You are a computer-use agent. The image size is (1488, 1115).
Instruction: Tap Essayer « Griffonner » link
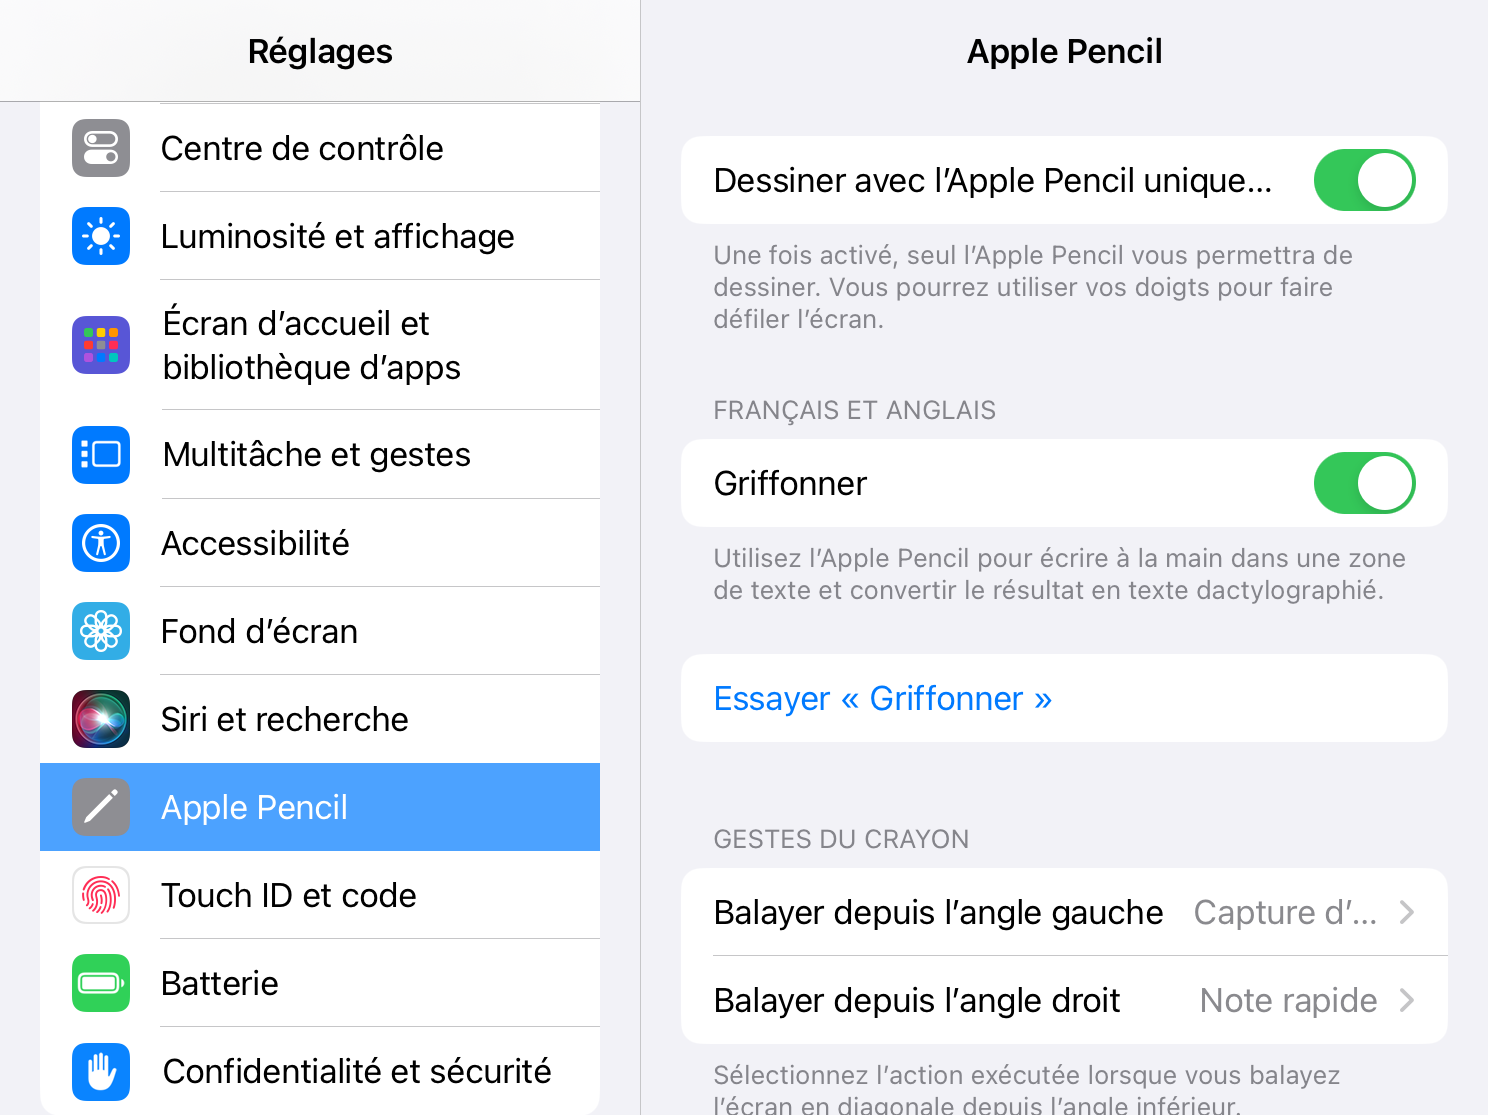(x=883, y=698)
